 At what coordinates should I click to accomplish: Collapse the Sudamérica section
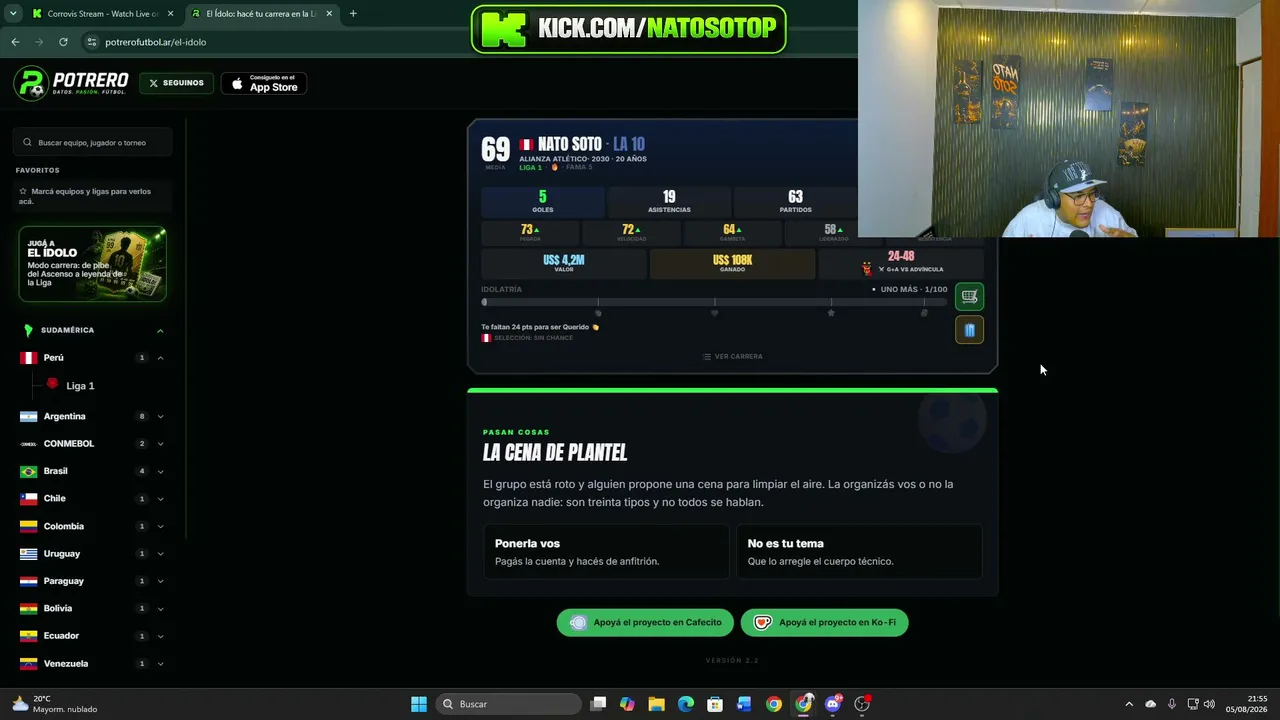click(160, 330)
